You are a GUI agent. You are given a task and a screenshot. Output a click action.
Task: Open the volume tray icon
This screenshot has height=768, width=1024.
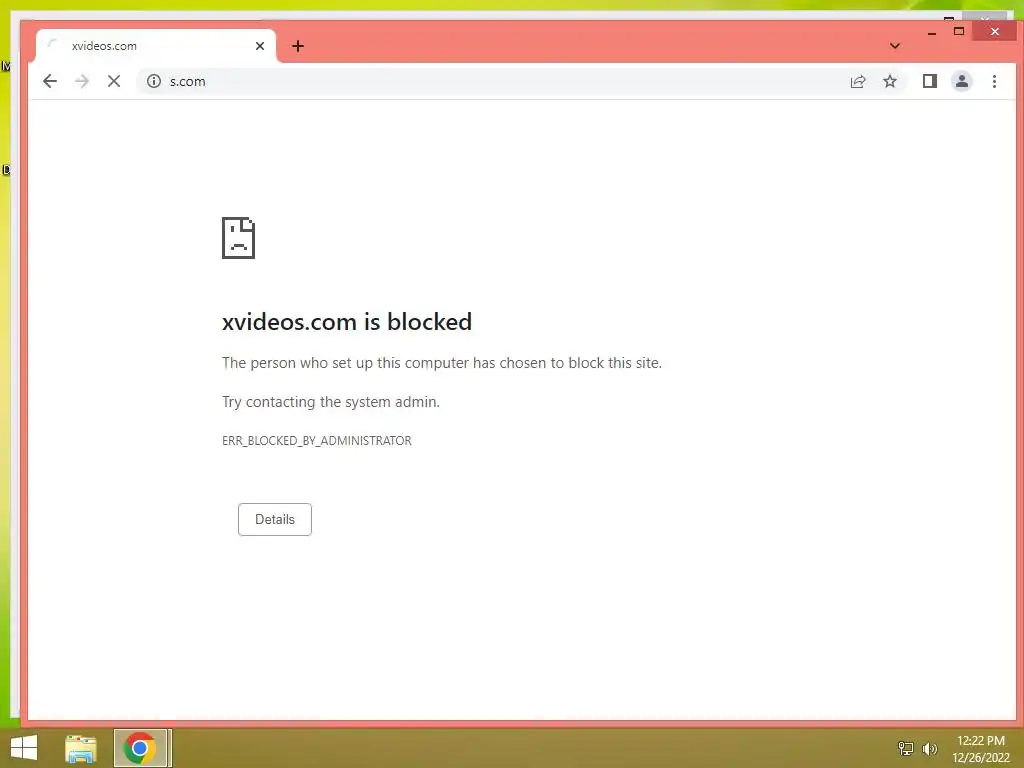click(x=930, y=748)
